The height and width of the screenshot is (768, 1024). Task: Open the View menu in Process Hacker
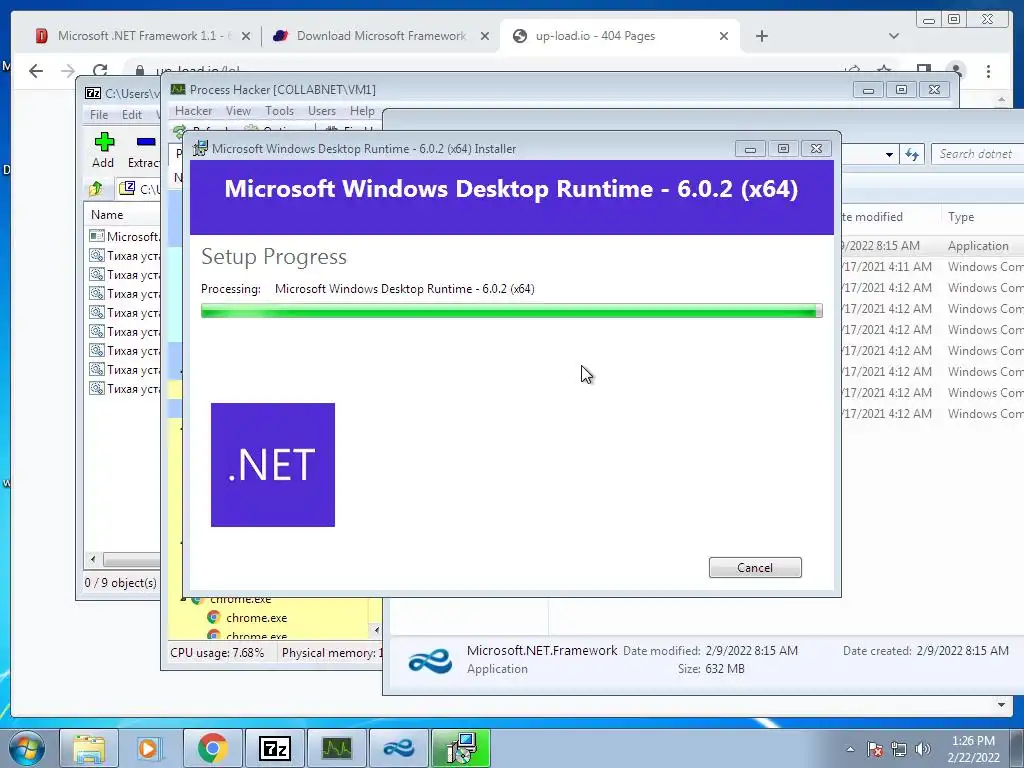tap(238, 111)
